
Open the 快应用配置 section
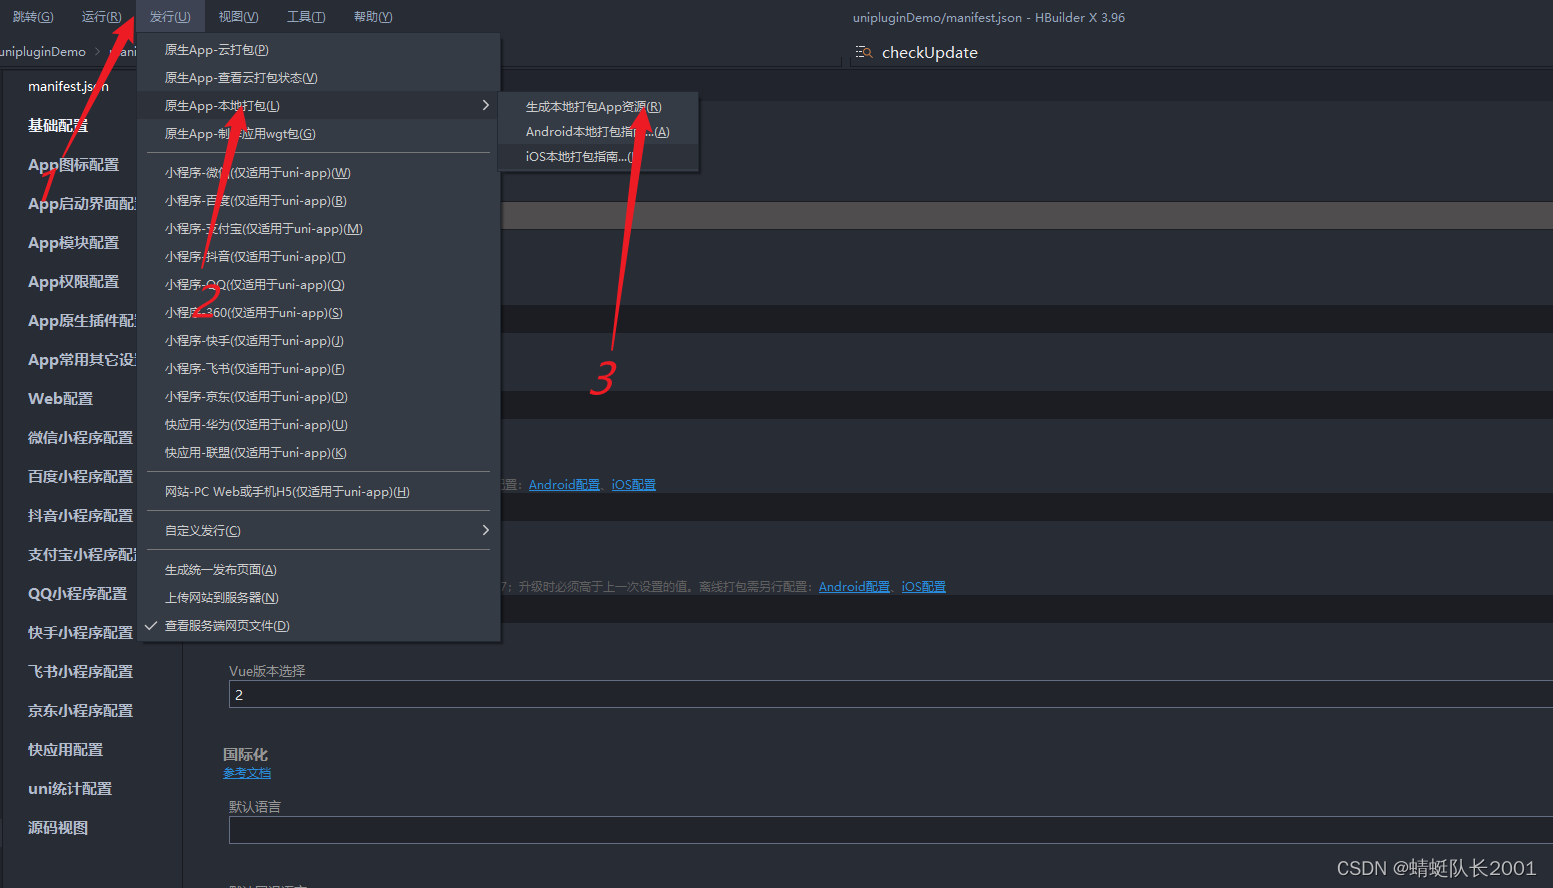65,750
